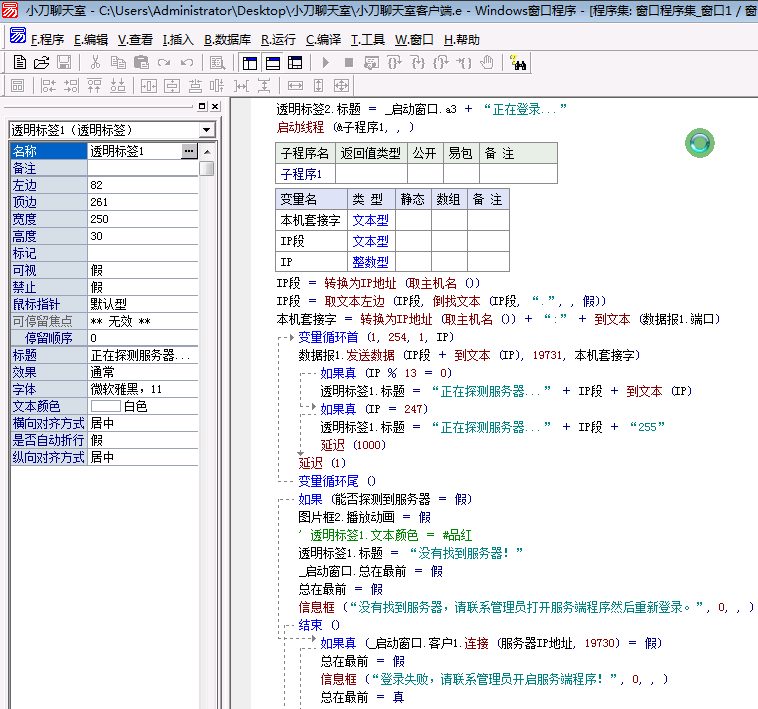
Task: Click the white 文本颜色 color swatch
Action: click(x=105, y=406)
